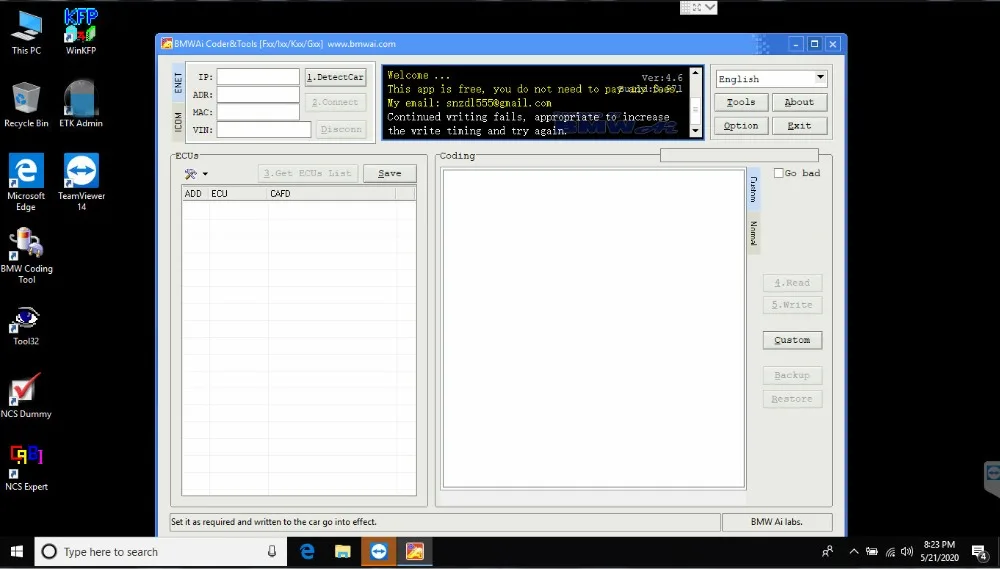Launch Microsoft Edge from the desktop
Image resolution: width=1000 pixels, height=569 pixels.
pos(26,182)
